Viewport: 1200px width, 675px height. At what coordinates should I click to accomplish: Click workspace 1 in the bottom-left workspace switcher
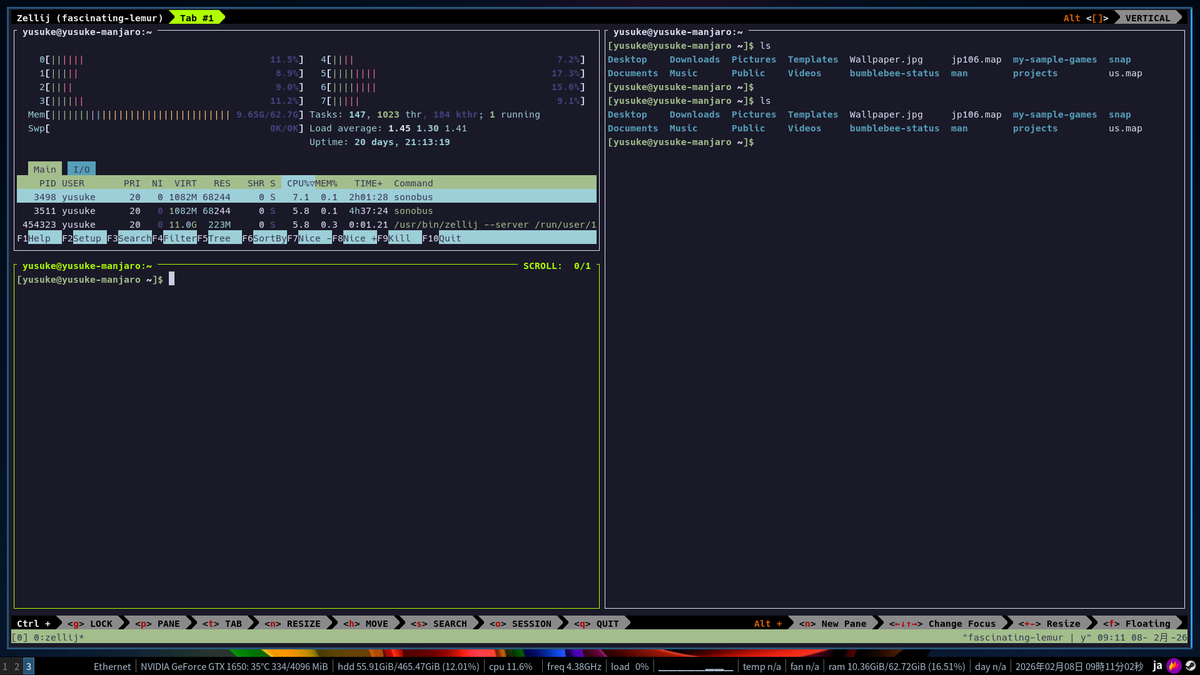(x=7, y=664)
